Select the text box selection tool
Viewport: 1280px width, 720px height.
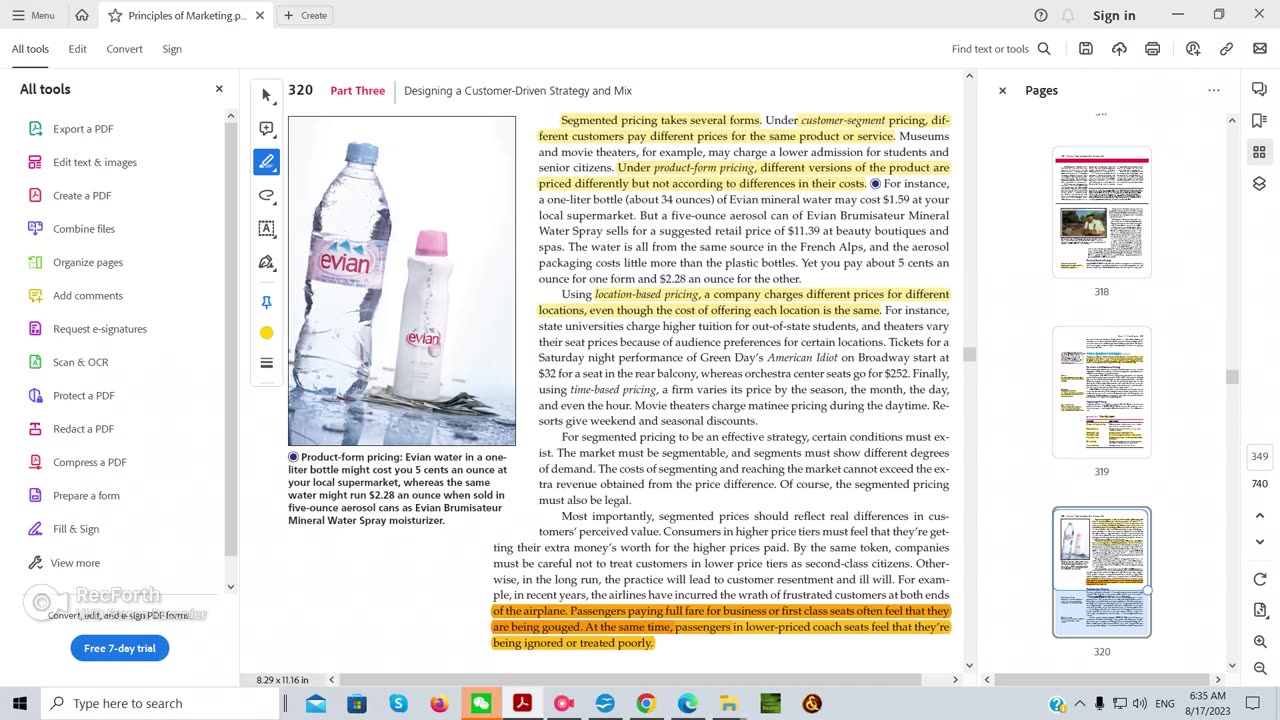[x=266, y=229]
